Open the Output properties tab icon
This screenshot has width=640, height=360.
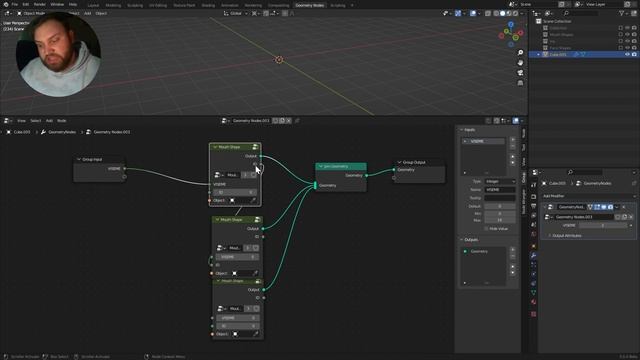(x=533, y=206)
